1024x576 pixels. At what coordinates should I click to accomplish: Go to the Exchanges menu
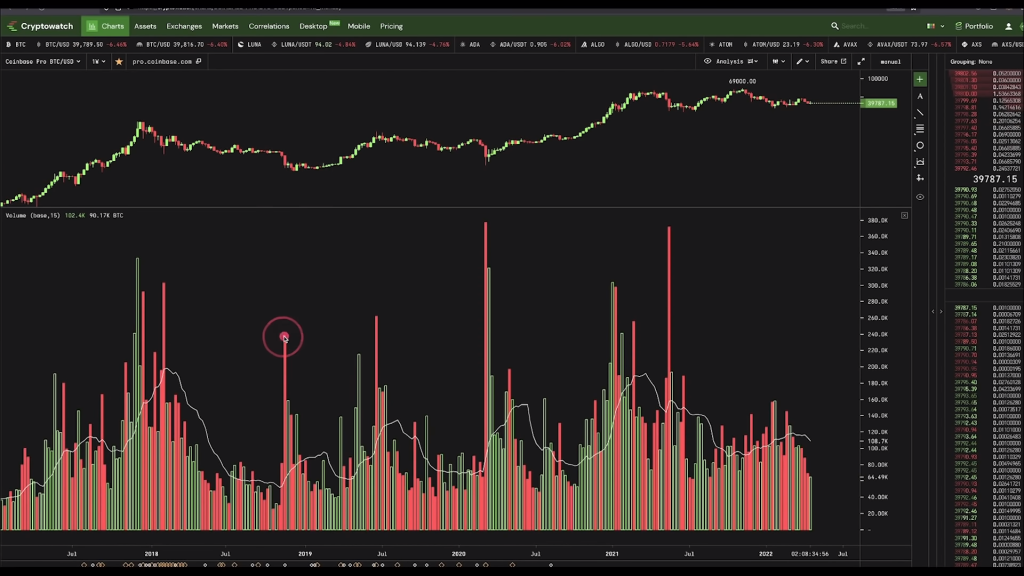point(184,26)
